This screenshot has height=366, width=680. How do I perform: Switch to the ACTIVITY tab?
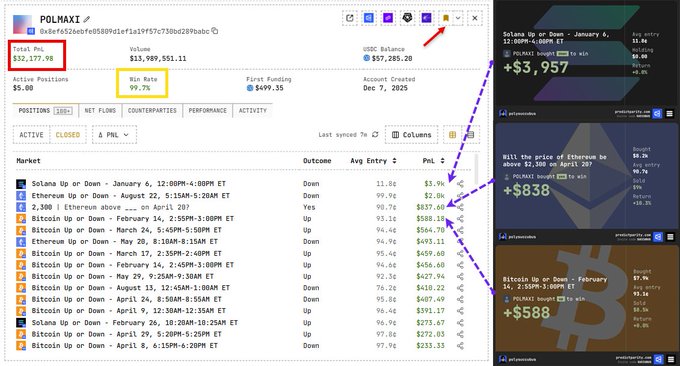coord(252,111)
